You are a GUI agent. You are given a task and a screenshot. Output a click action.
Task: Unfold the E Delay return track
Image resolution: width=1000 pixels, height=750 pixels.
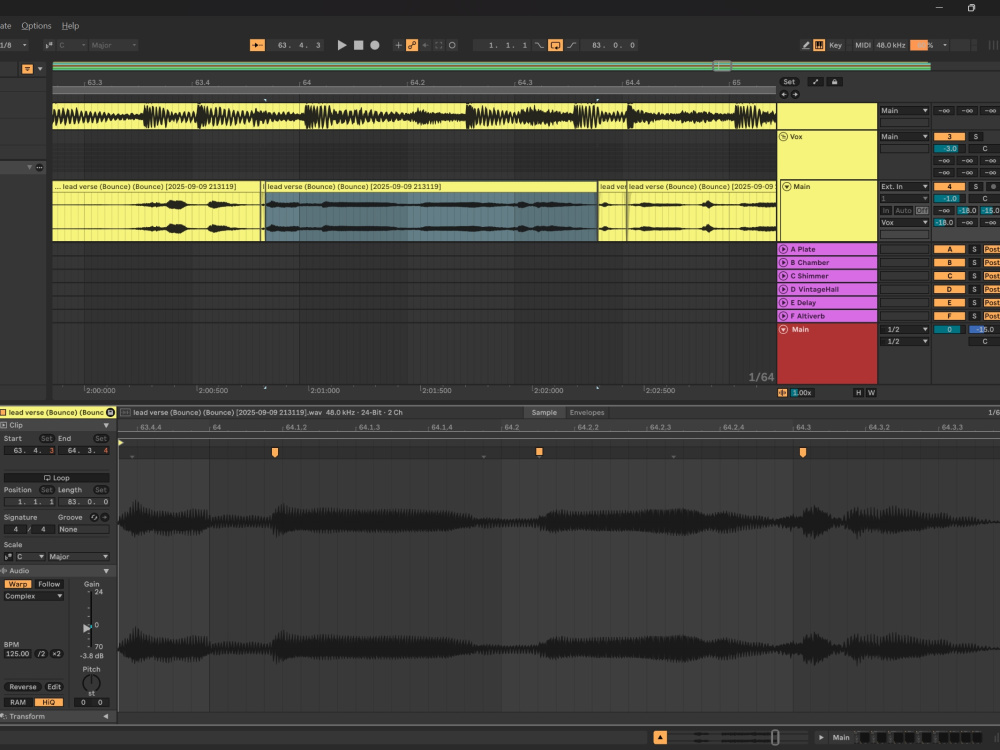(x=784, y=303)
